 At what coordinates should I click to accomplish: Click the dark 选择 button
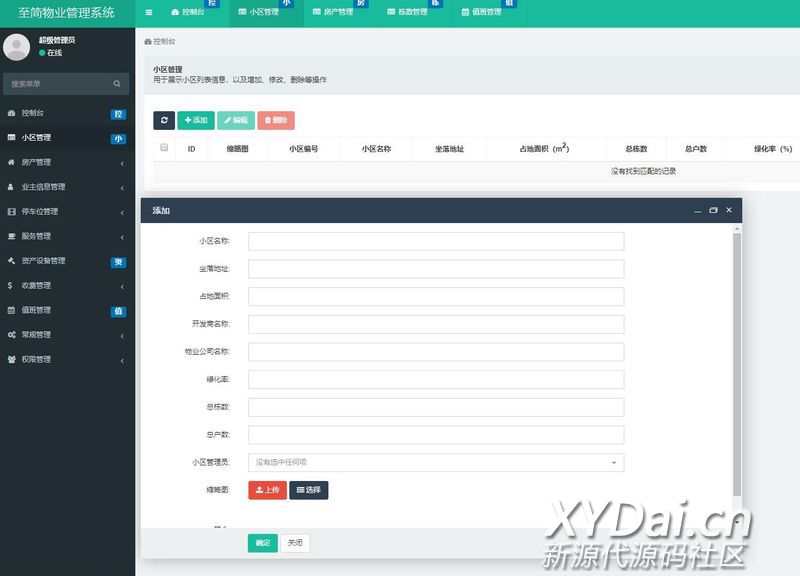point(309,490)
